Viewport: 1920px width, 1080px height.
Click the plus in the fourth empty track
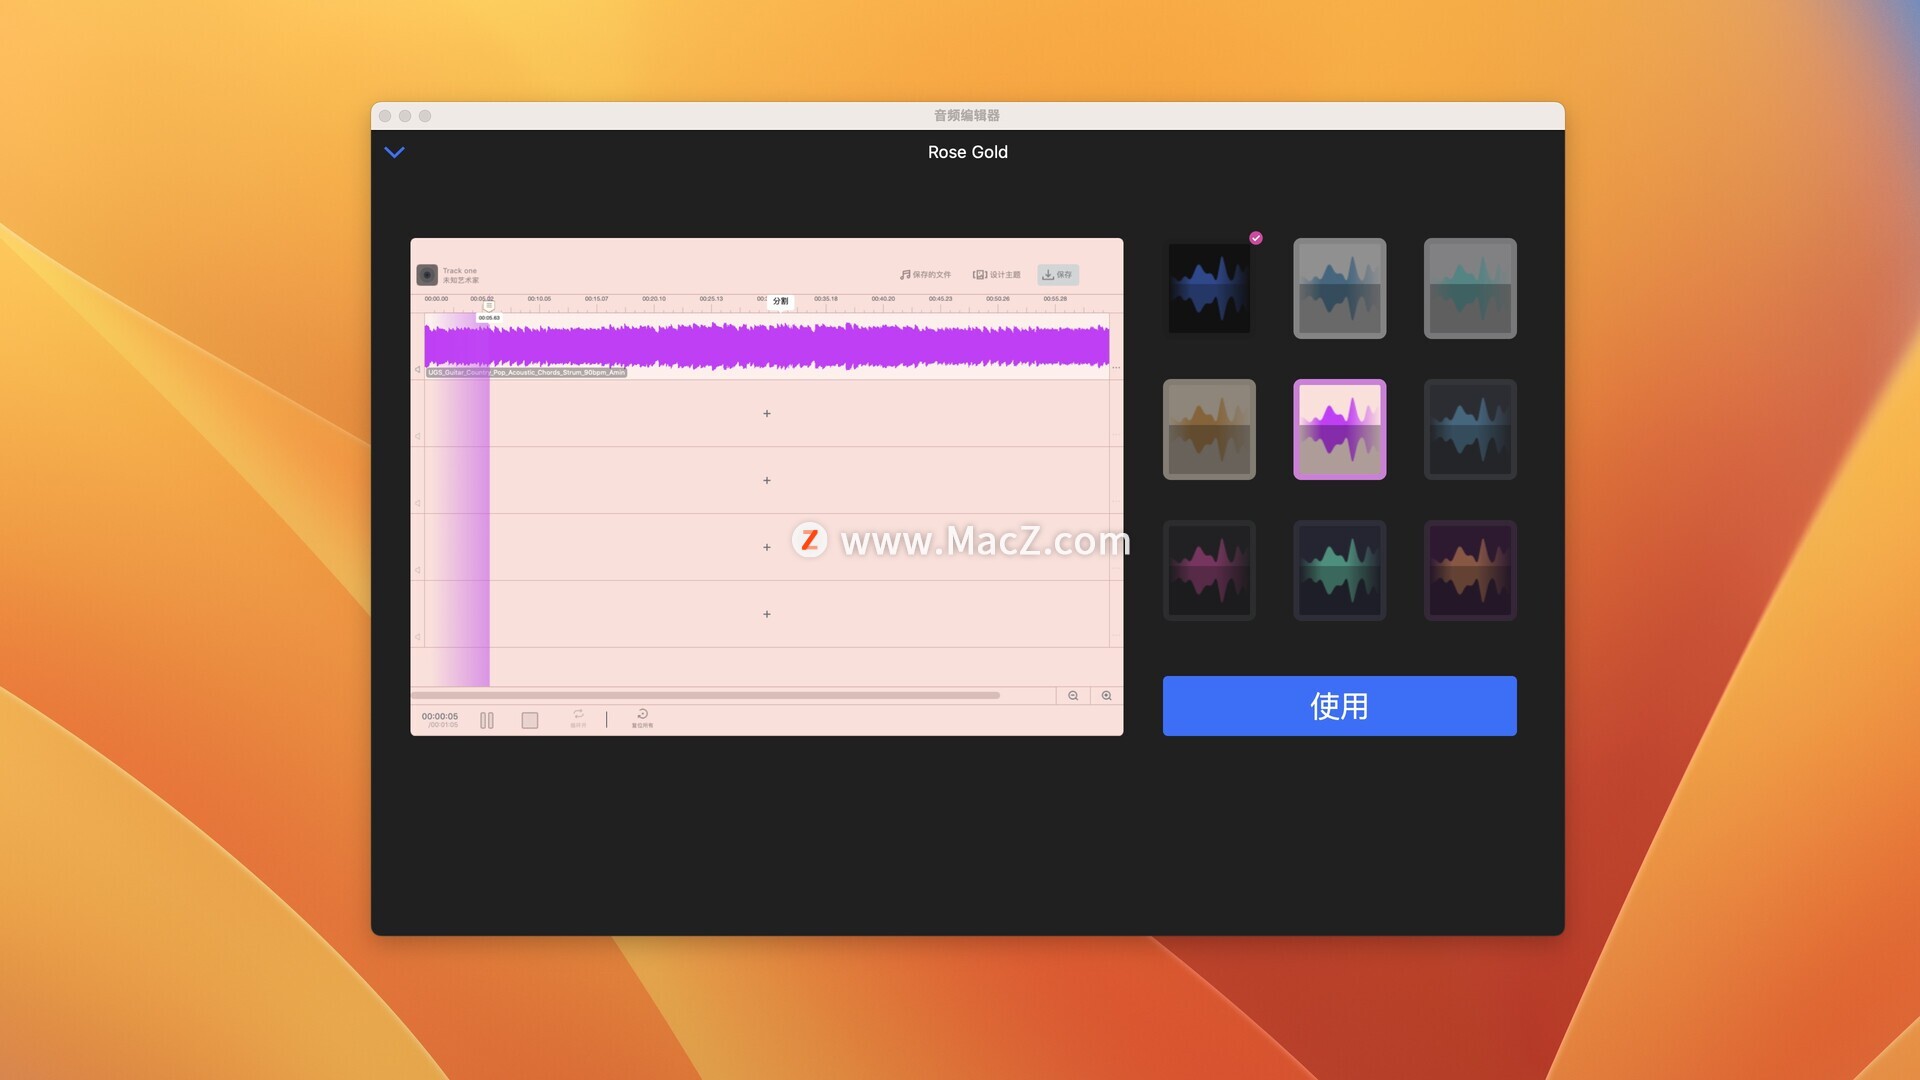(x=767, y=614)
